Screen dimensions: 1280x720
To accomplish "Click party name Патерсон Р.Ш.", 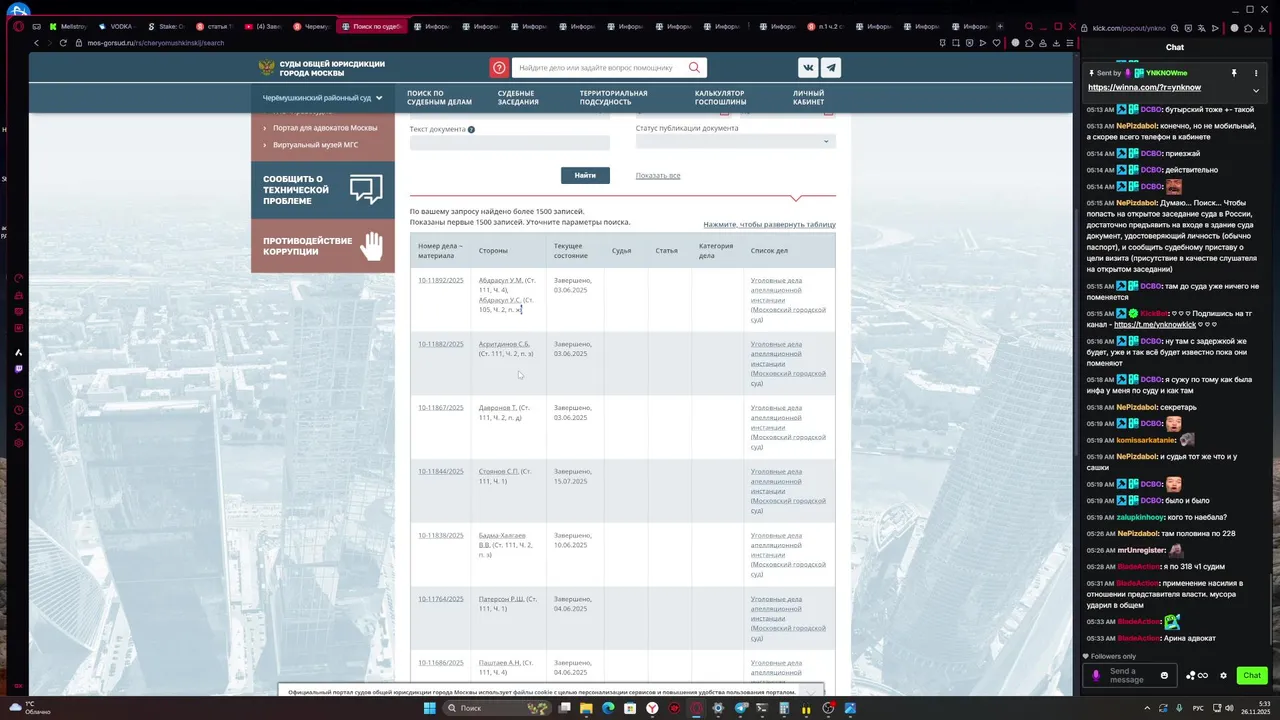I will [501, 599].
